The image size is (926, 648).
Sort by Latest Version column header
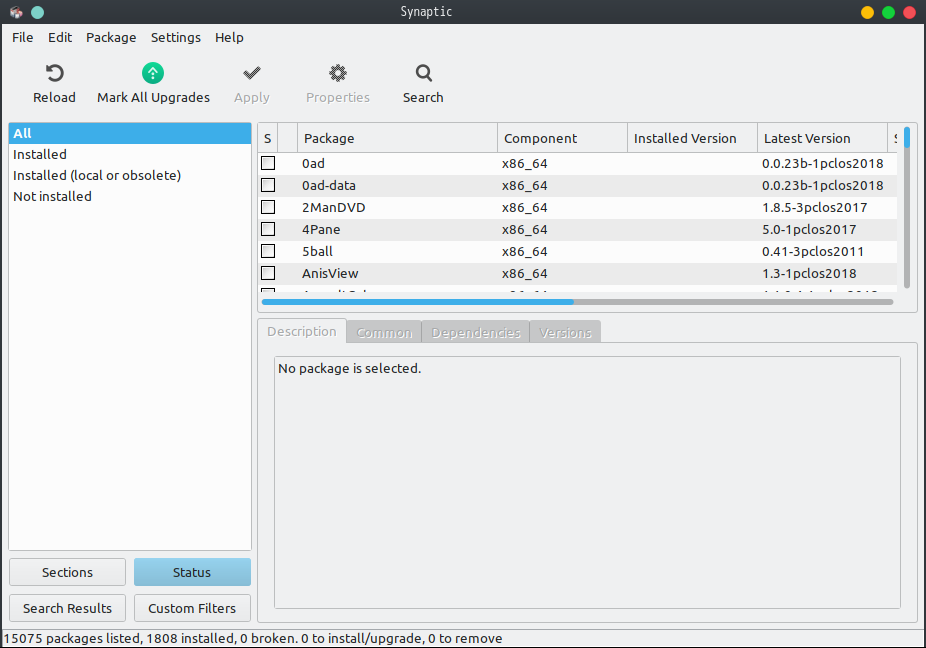pos(822,138)
